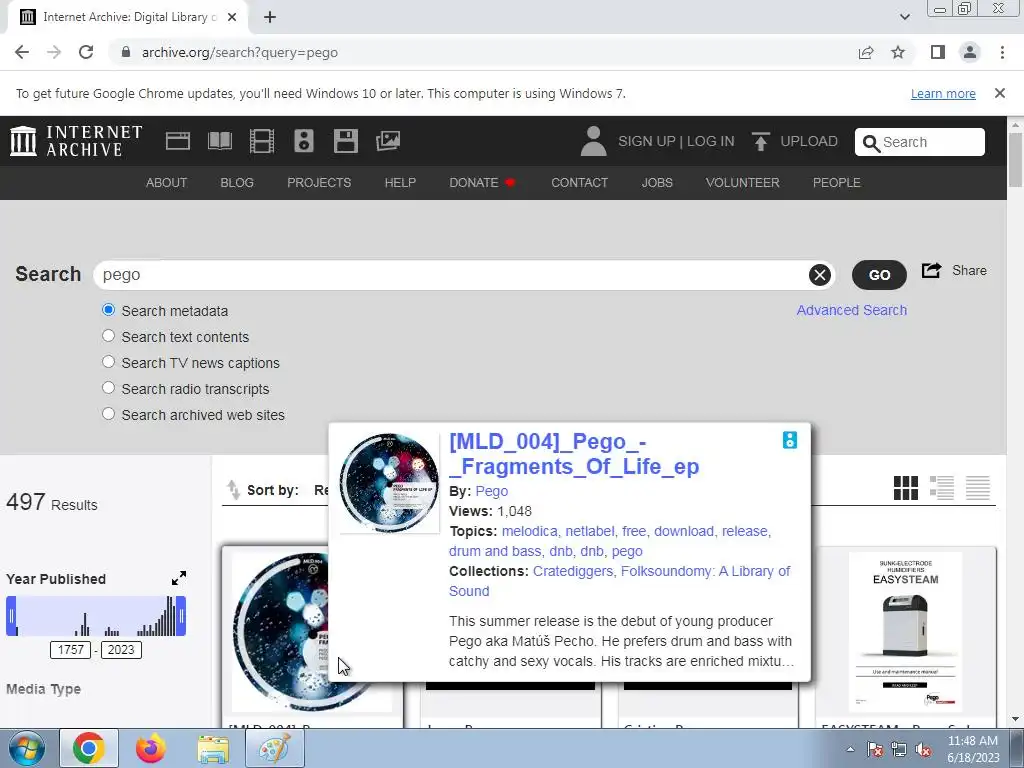
Task: Open the JOBS menu item
Action: coord(657,183)
